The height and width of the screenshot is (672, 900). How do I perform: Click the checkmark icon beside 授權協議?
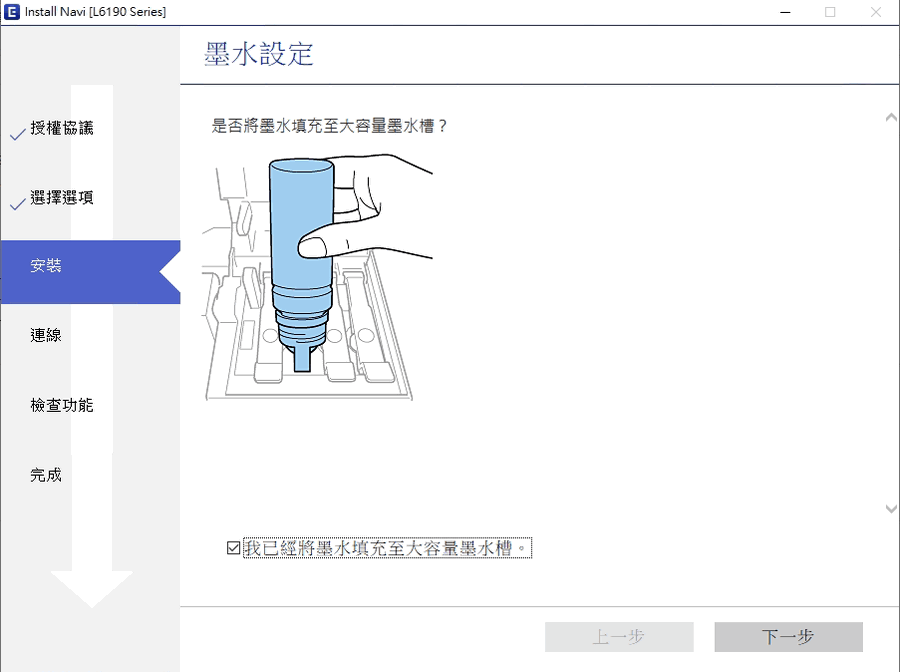point(17,134)
